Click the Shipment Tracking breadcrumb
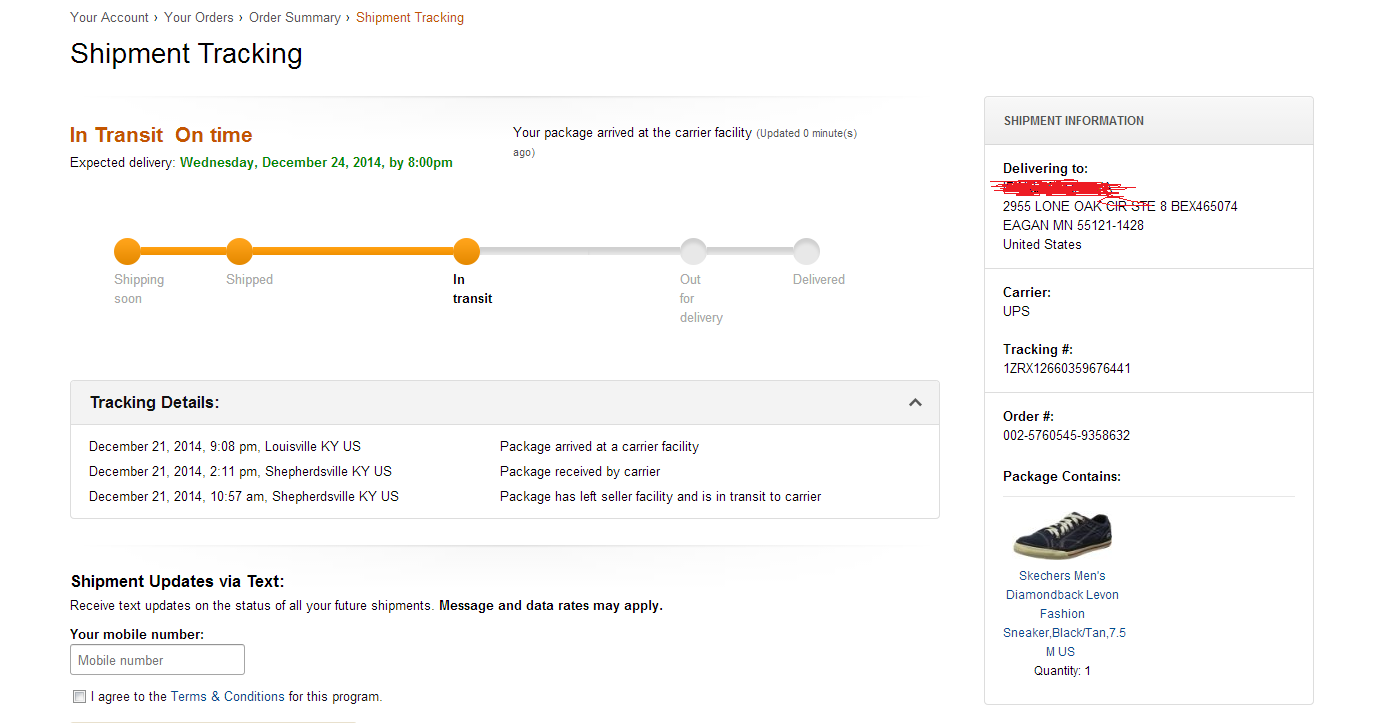1384x723 pixels. [409, 17]
